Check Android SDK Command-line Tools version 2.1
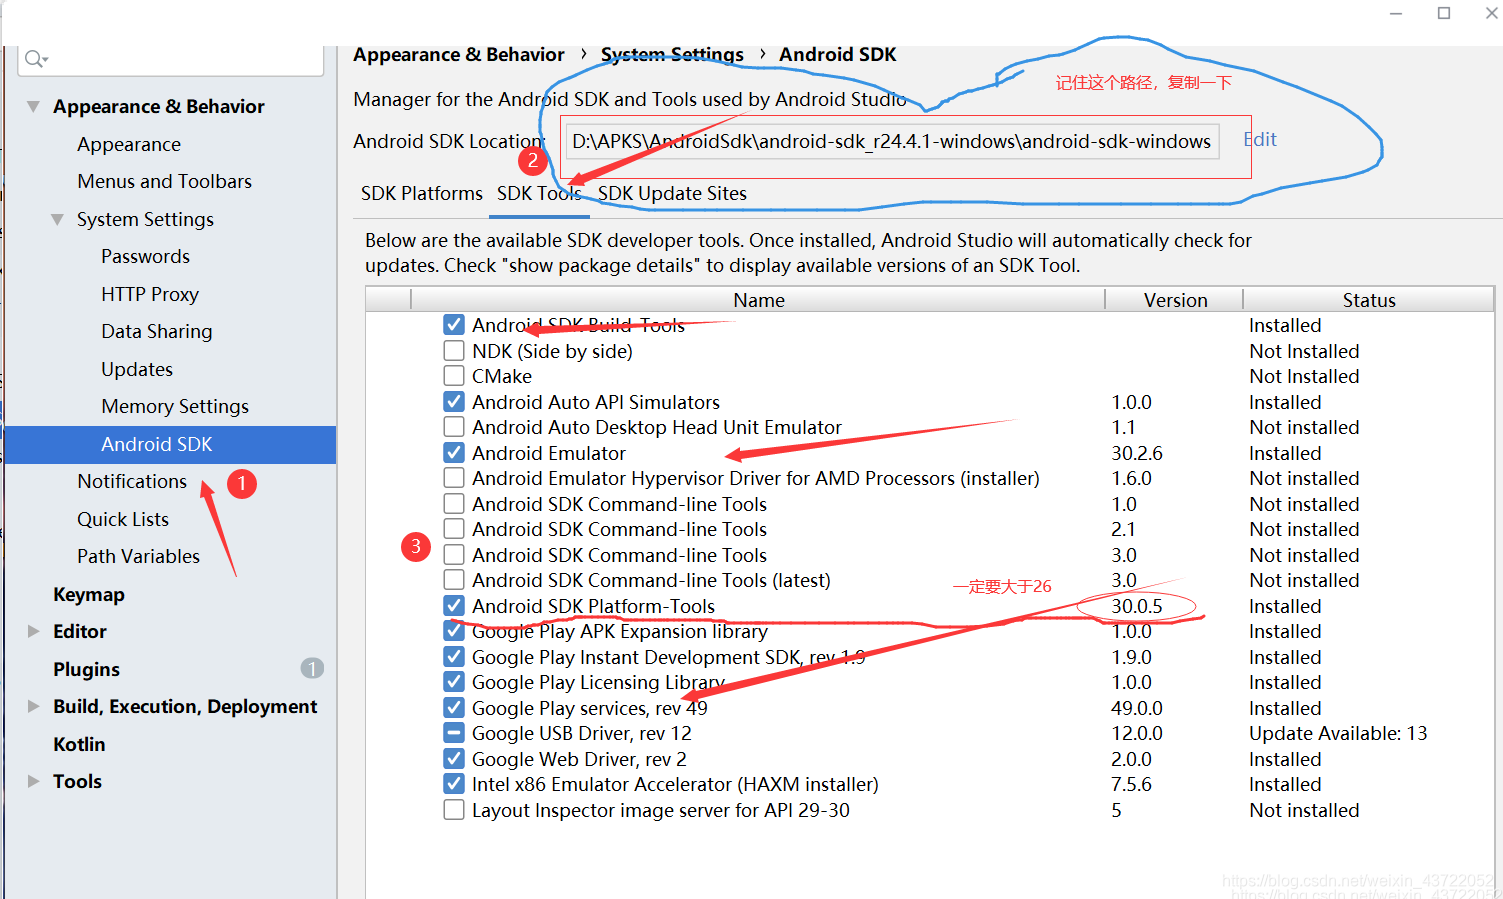This screenshot has height=899, width=1503. point(454,529)
